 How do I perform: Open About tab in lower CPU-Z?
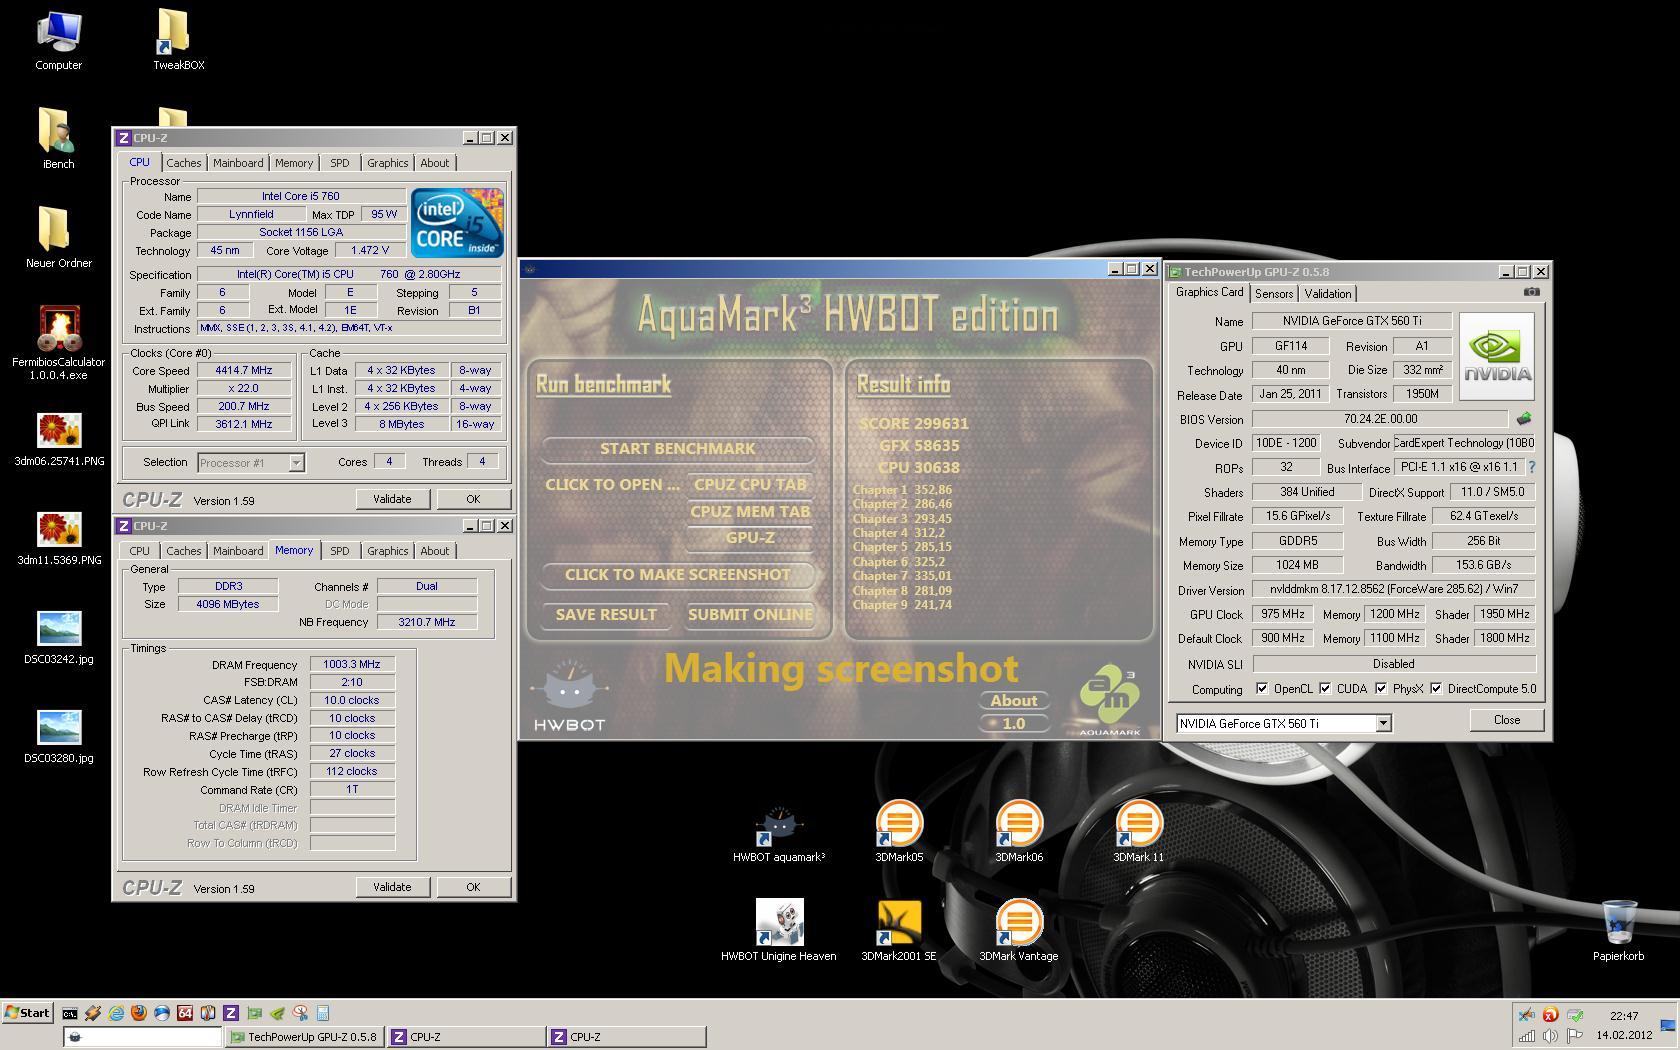434,551
